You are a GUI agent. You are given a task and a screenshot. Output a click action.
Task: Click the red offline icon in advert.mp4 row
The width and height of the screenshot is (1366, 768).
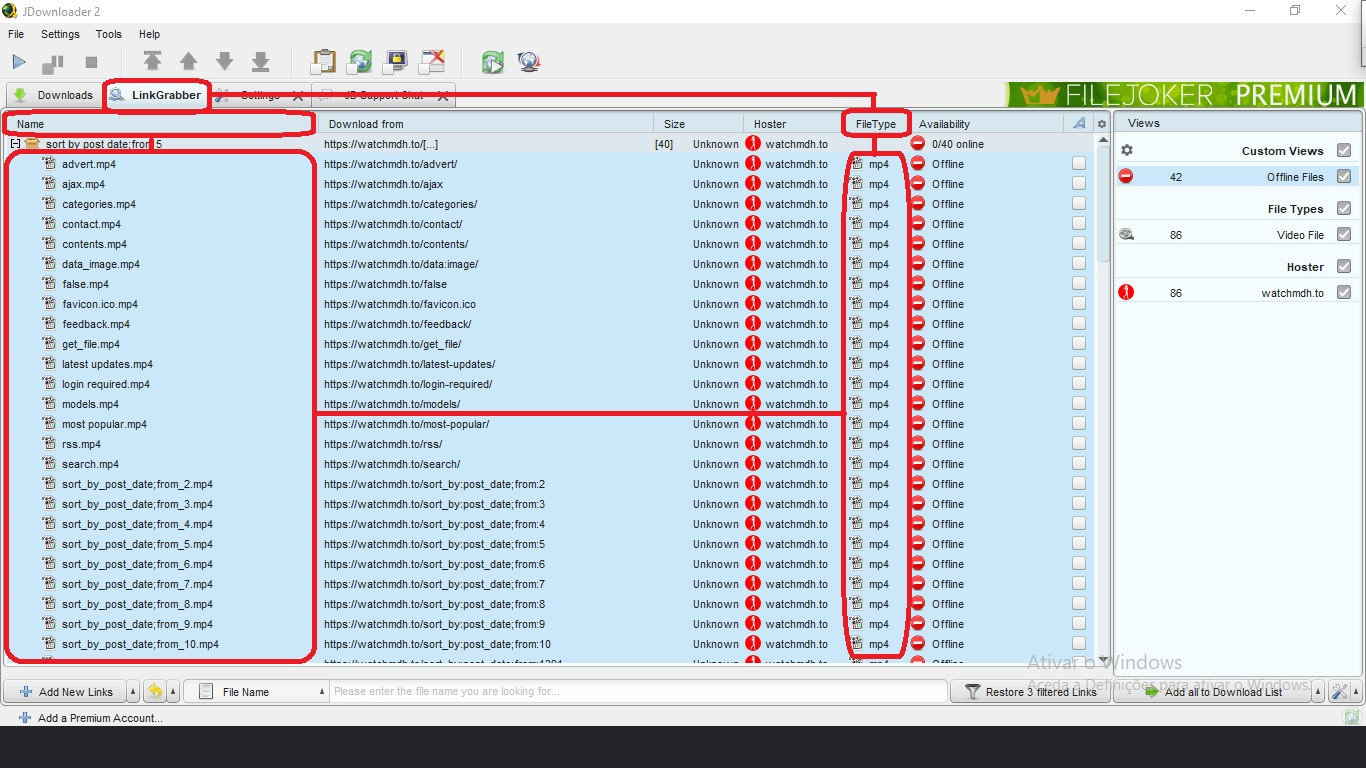917,164
